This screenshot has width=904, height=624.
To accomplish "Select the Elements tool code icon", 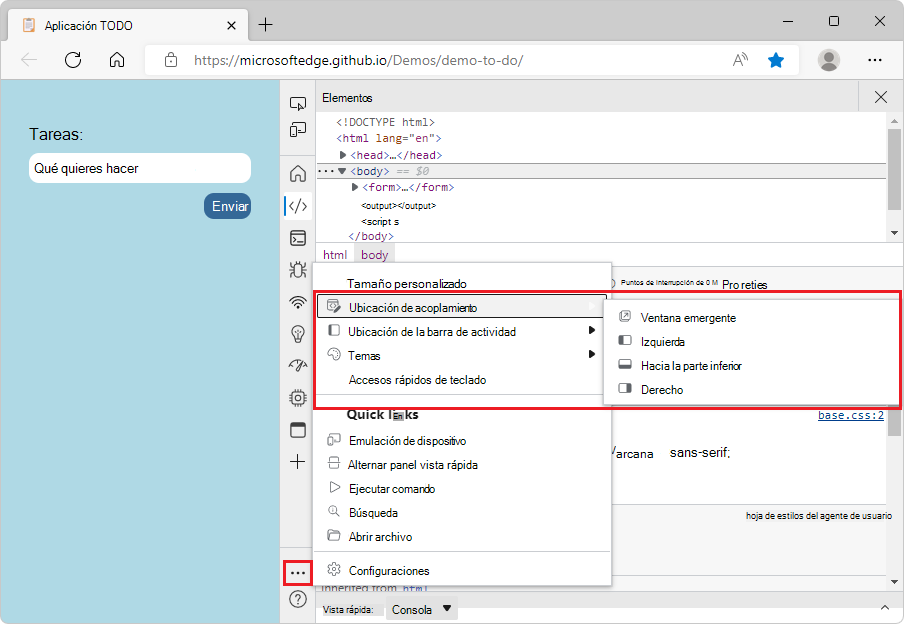I will [x=297, y=206].
